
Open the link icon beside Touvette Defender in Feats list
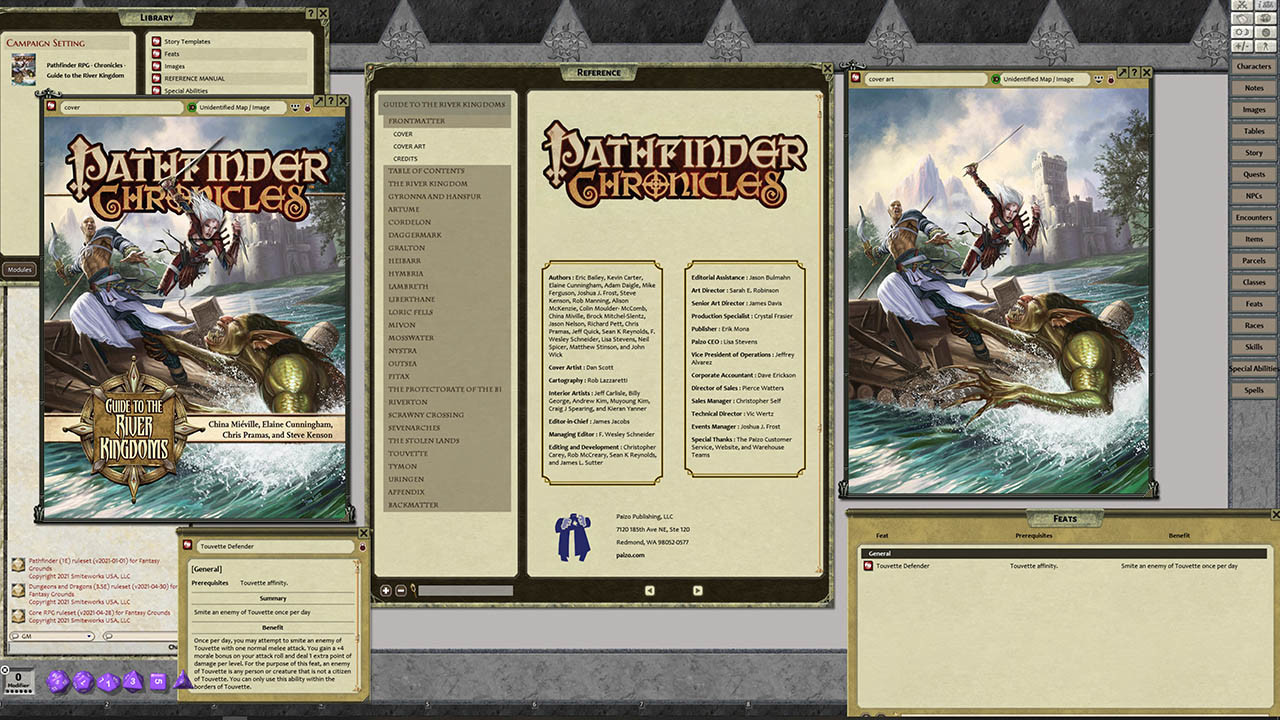pyautogui.click(x=868, y=566)
